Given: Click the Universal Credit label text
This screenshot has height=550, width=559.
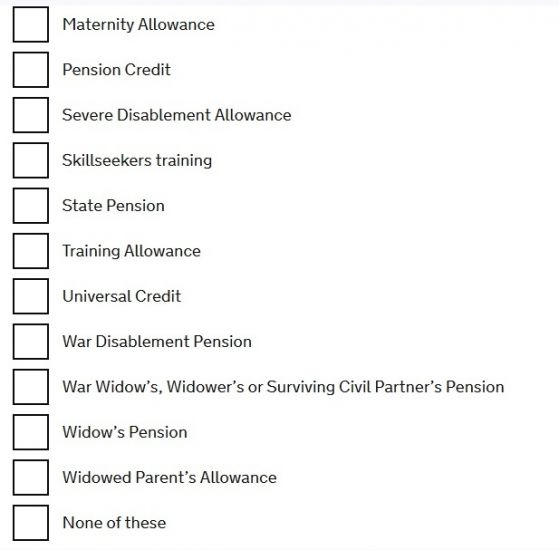Looking at the screenshot, I should pyautogui.click(x=122, y=296).
